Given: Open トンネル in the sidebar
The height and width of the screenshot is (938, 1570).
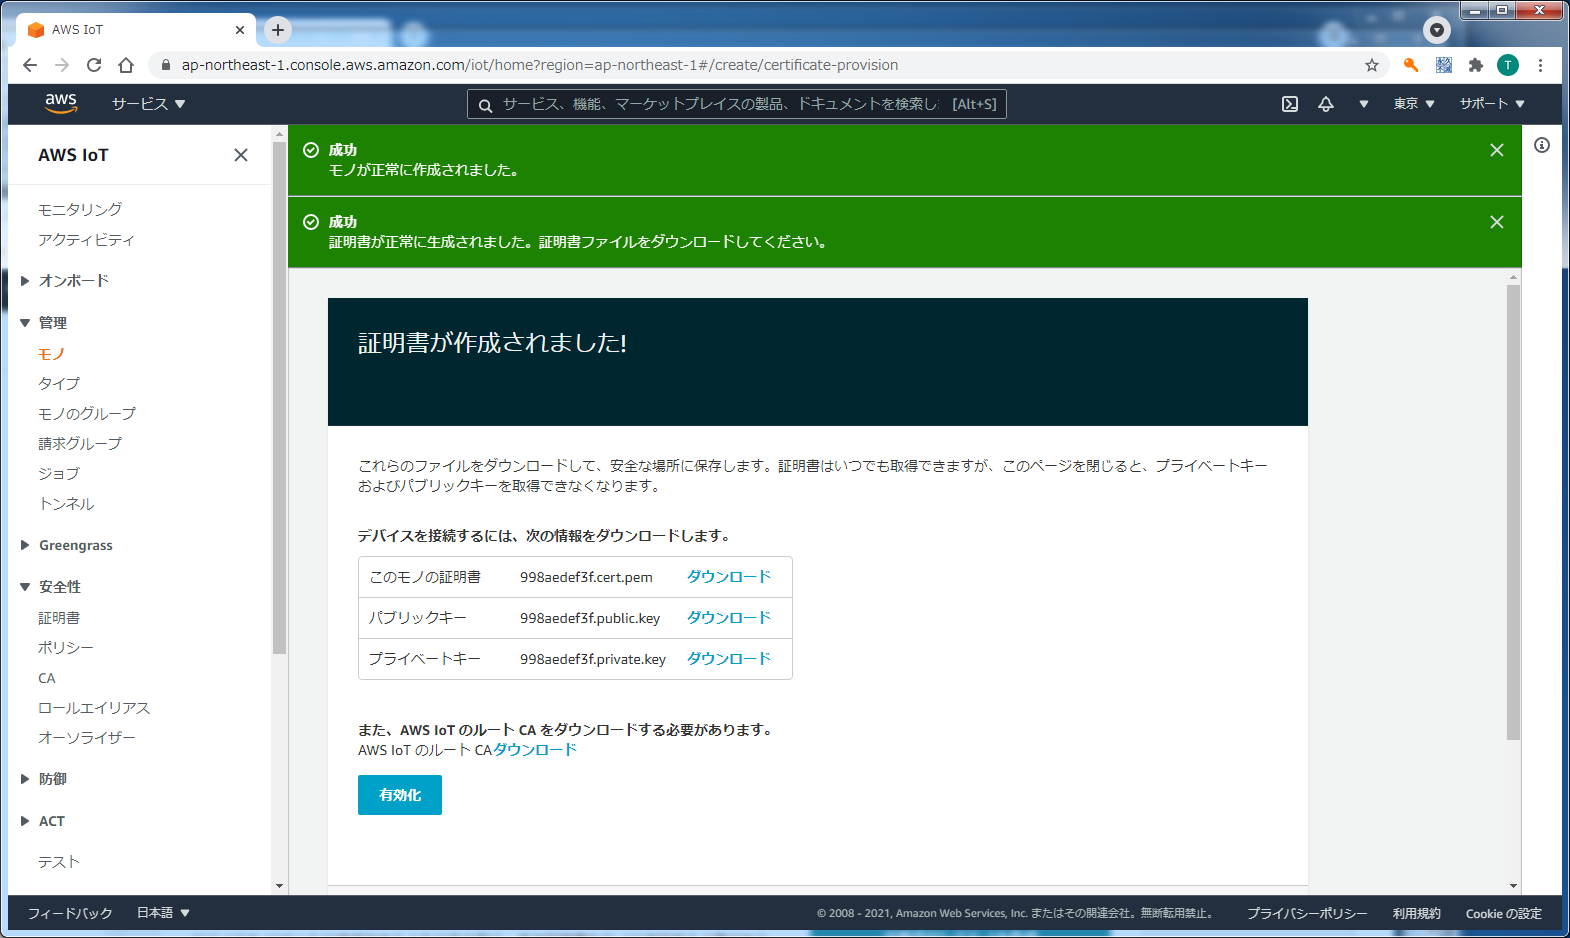Looking at the screenshot, I should (66, 504).
